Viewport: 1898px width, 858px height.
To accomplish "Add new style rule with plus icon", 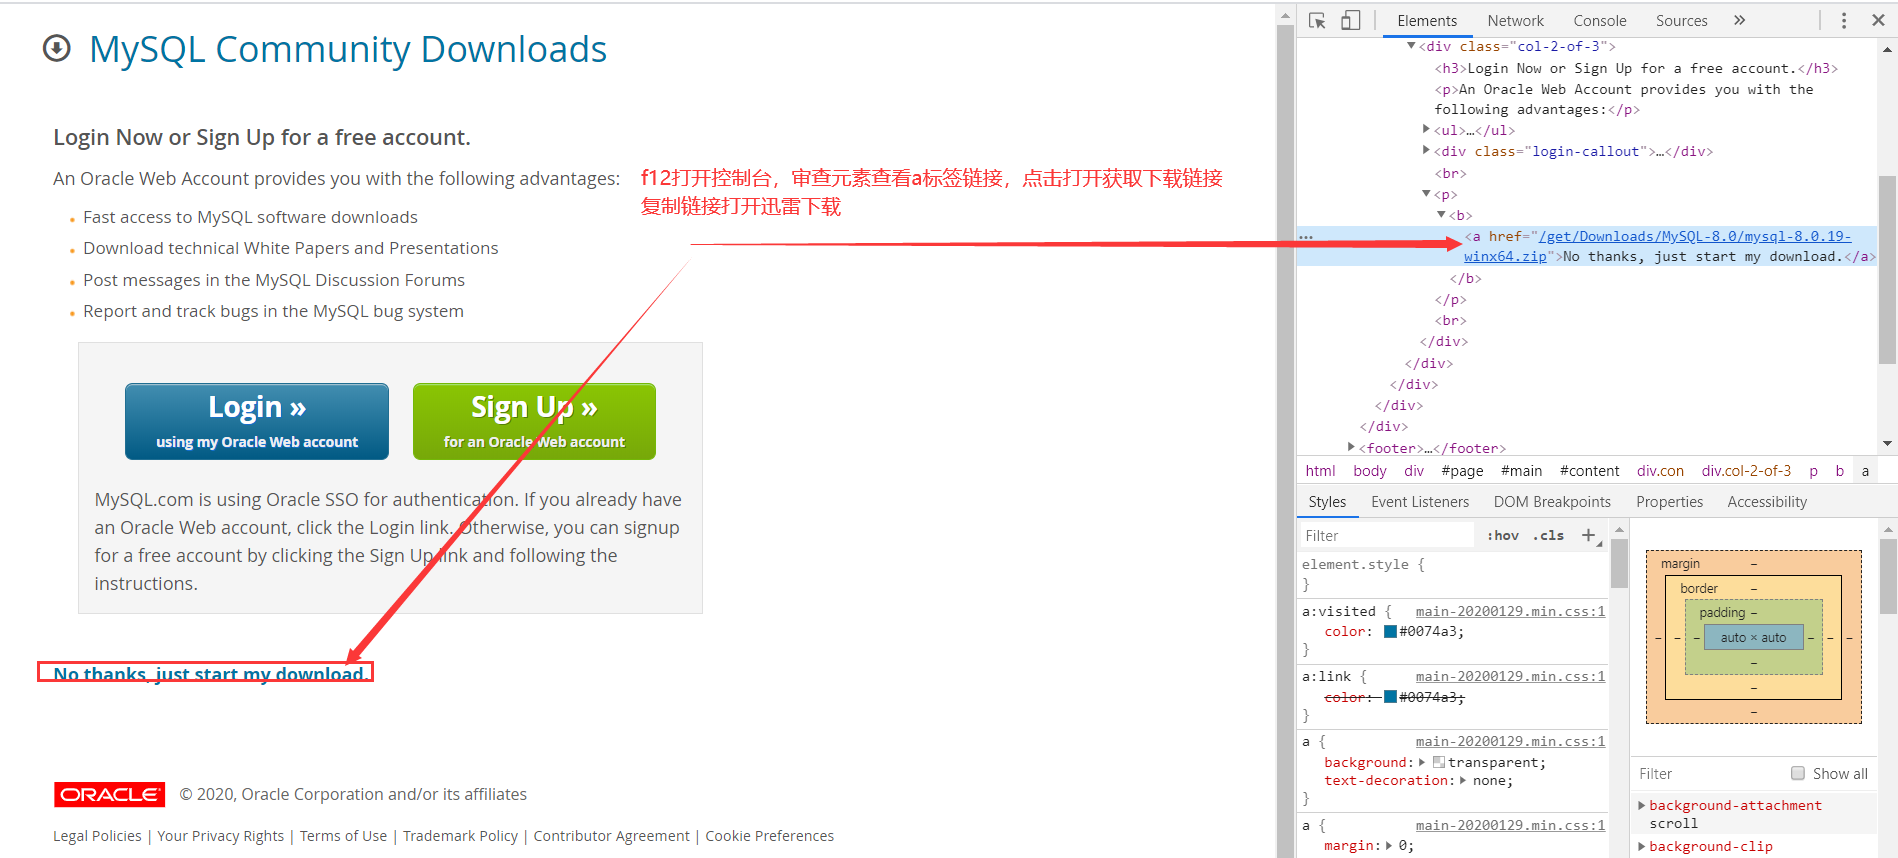I will click(1588, 536).
